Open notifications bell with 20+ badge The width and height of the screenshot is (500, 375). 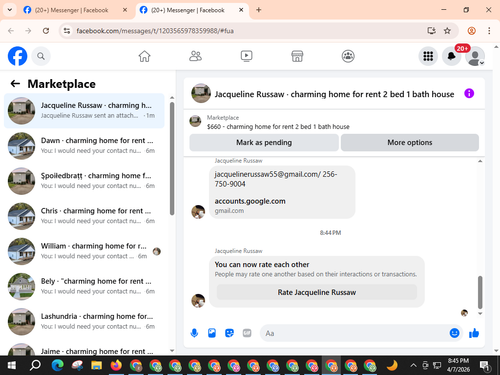pos(452,56)
